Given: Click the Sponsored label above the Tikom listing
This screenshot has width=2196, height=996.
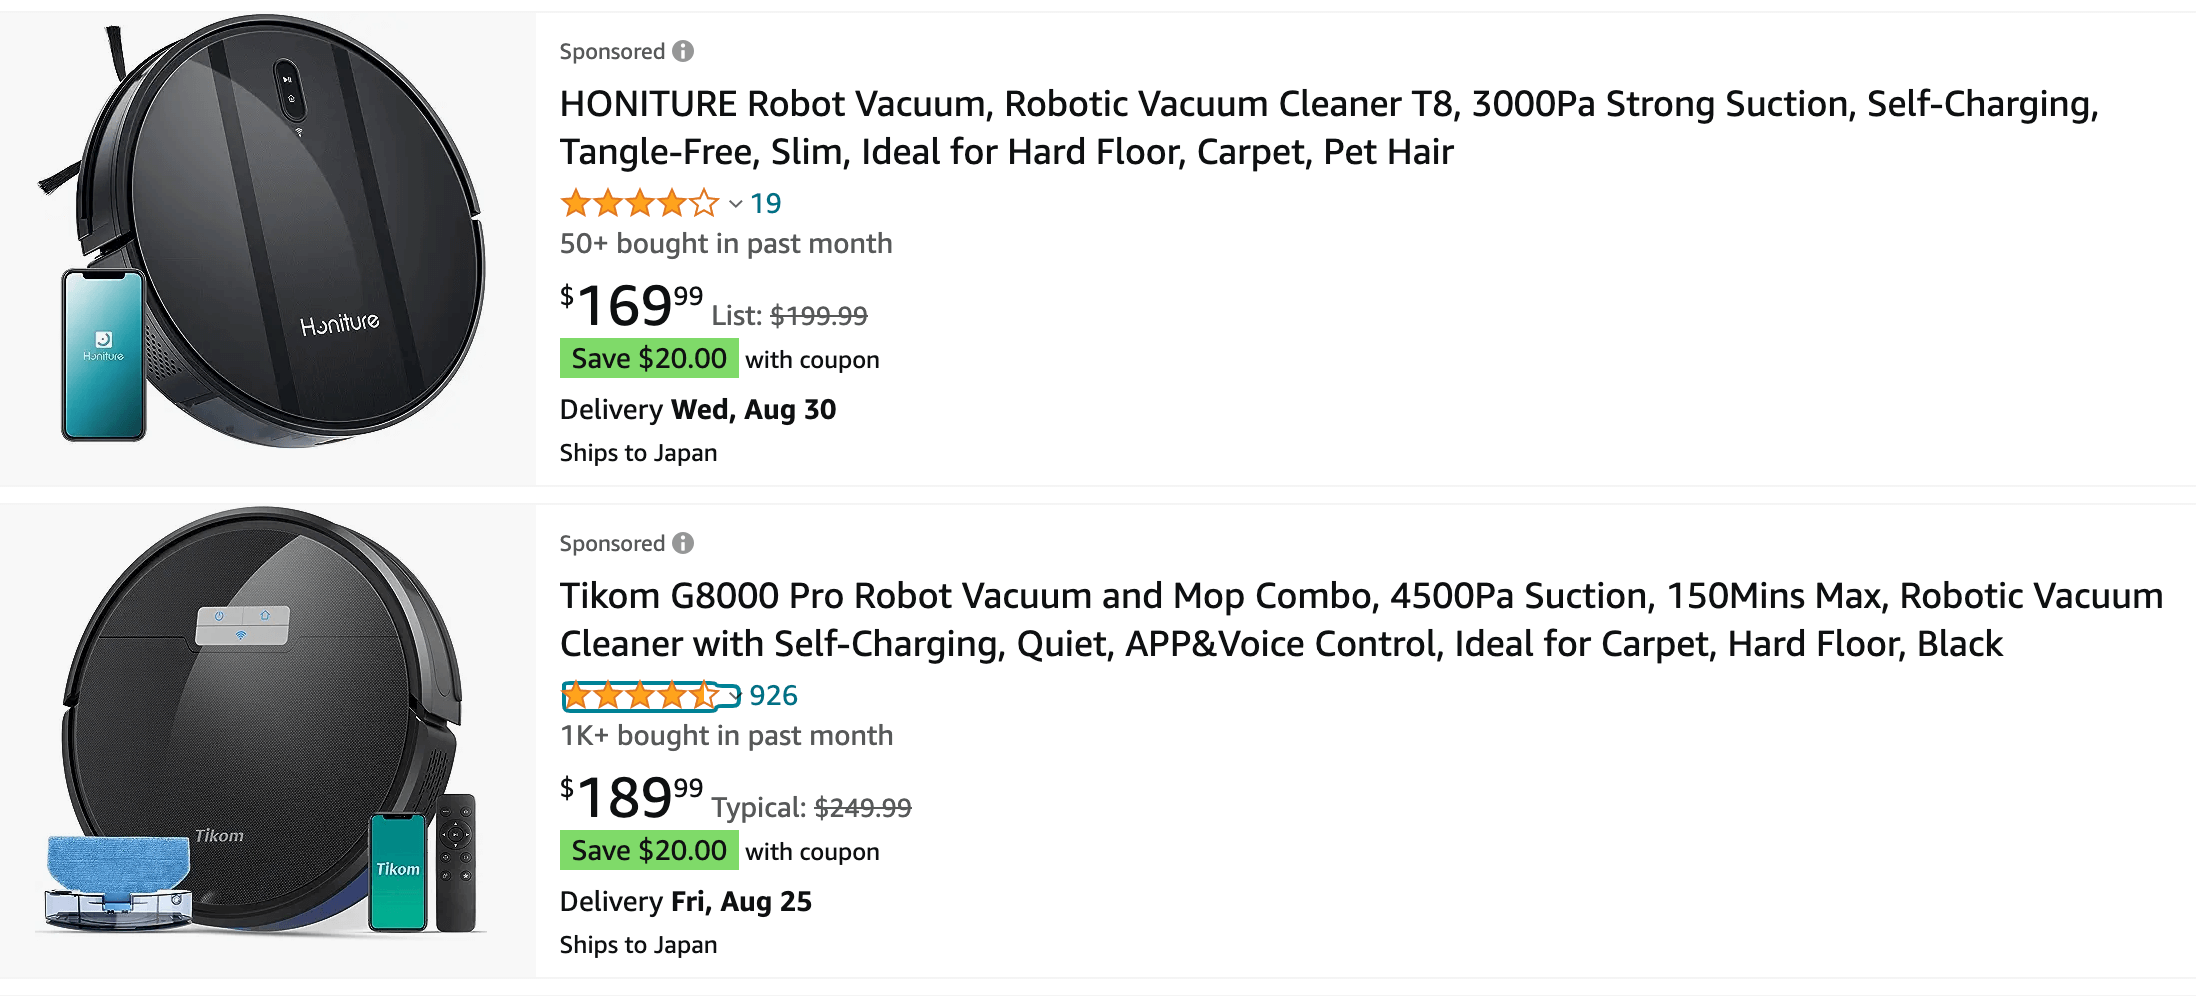Looking at the screenshot, I should coord(612,543).
